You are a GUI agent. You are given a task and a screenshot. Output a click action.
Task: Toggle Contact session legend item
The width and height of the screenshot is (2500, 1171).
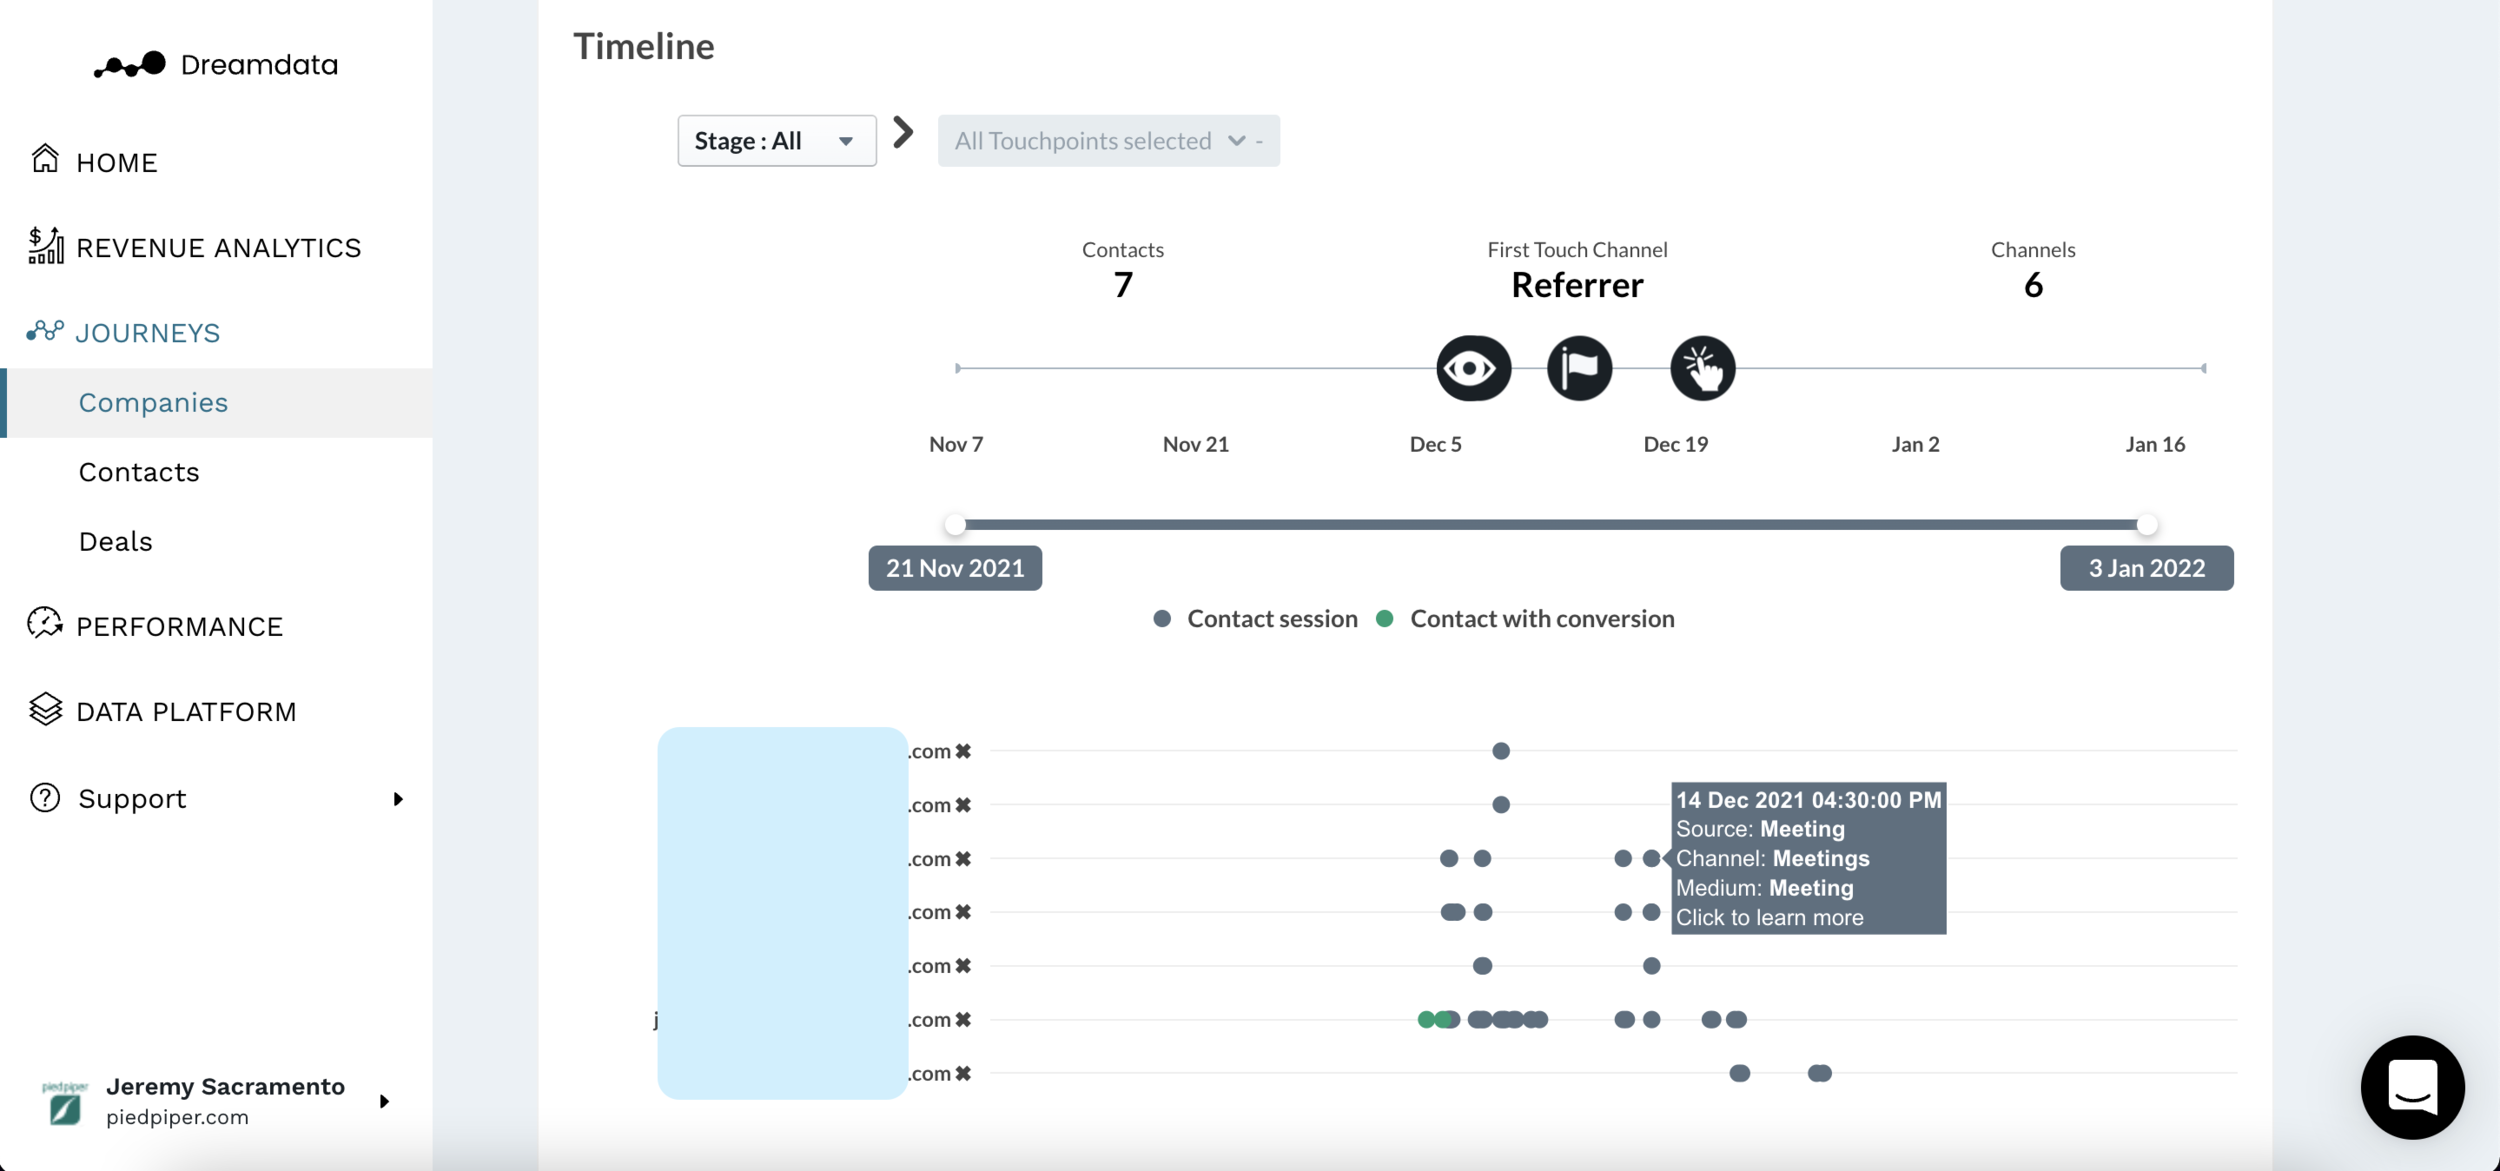[1255, 619]
